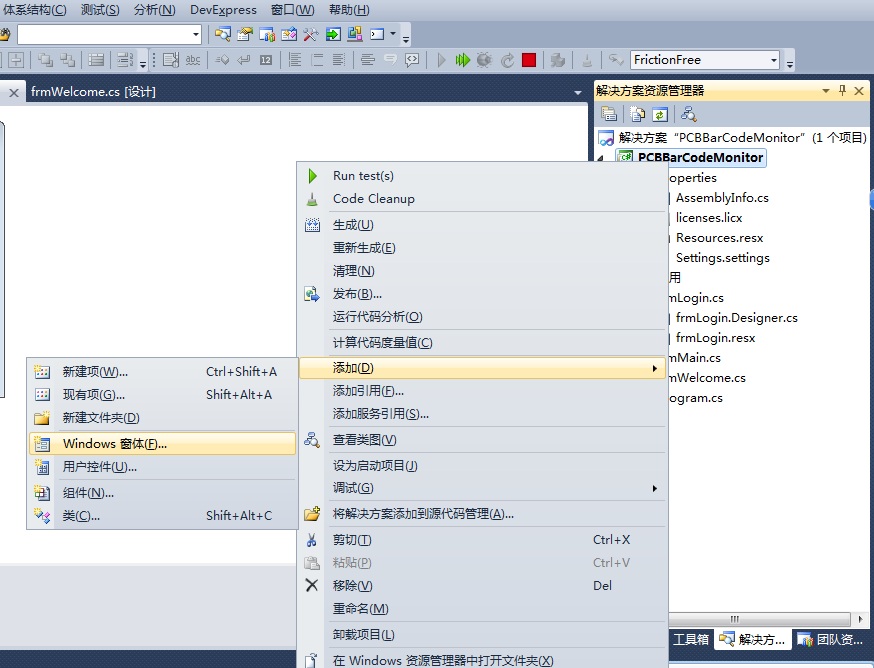This screenshot has height=668, width=874.
Task: Open the FrictionFree dropdown
Action: pos(773,60)
